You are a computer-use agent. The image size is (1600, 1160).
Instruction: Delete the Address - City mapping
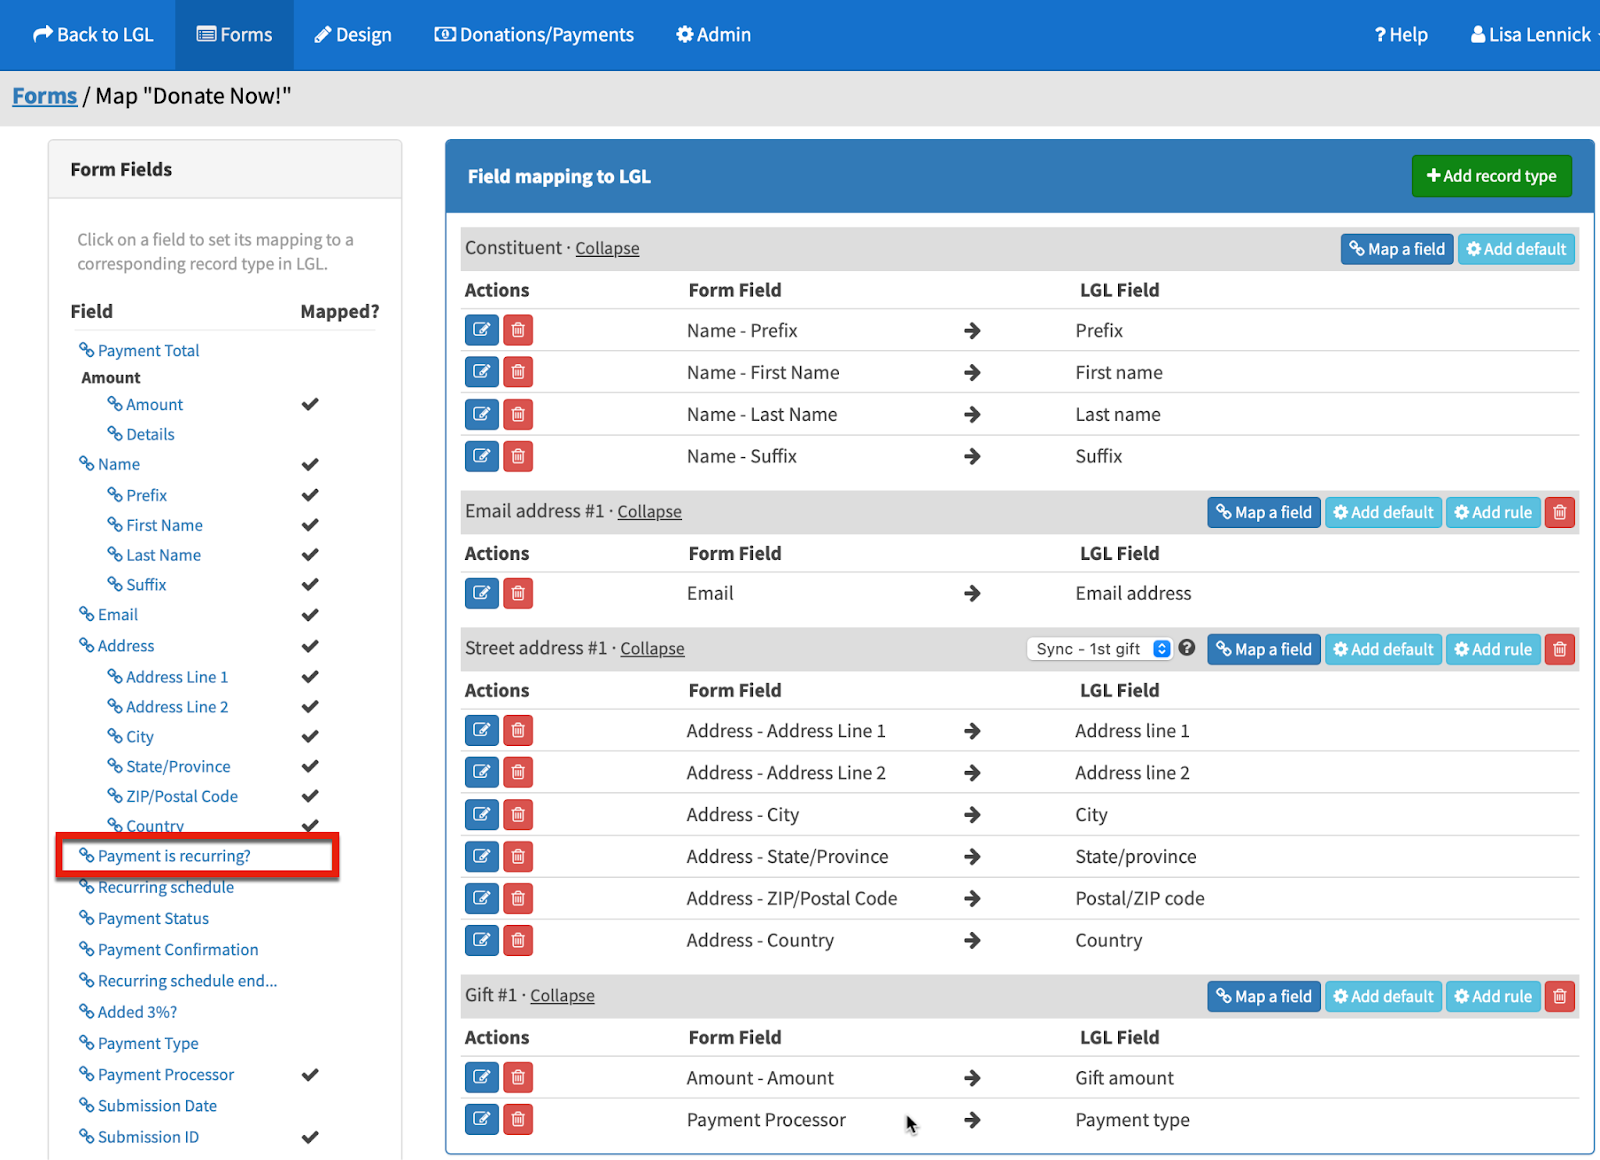point(518,815)
